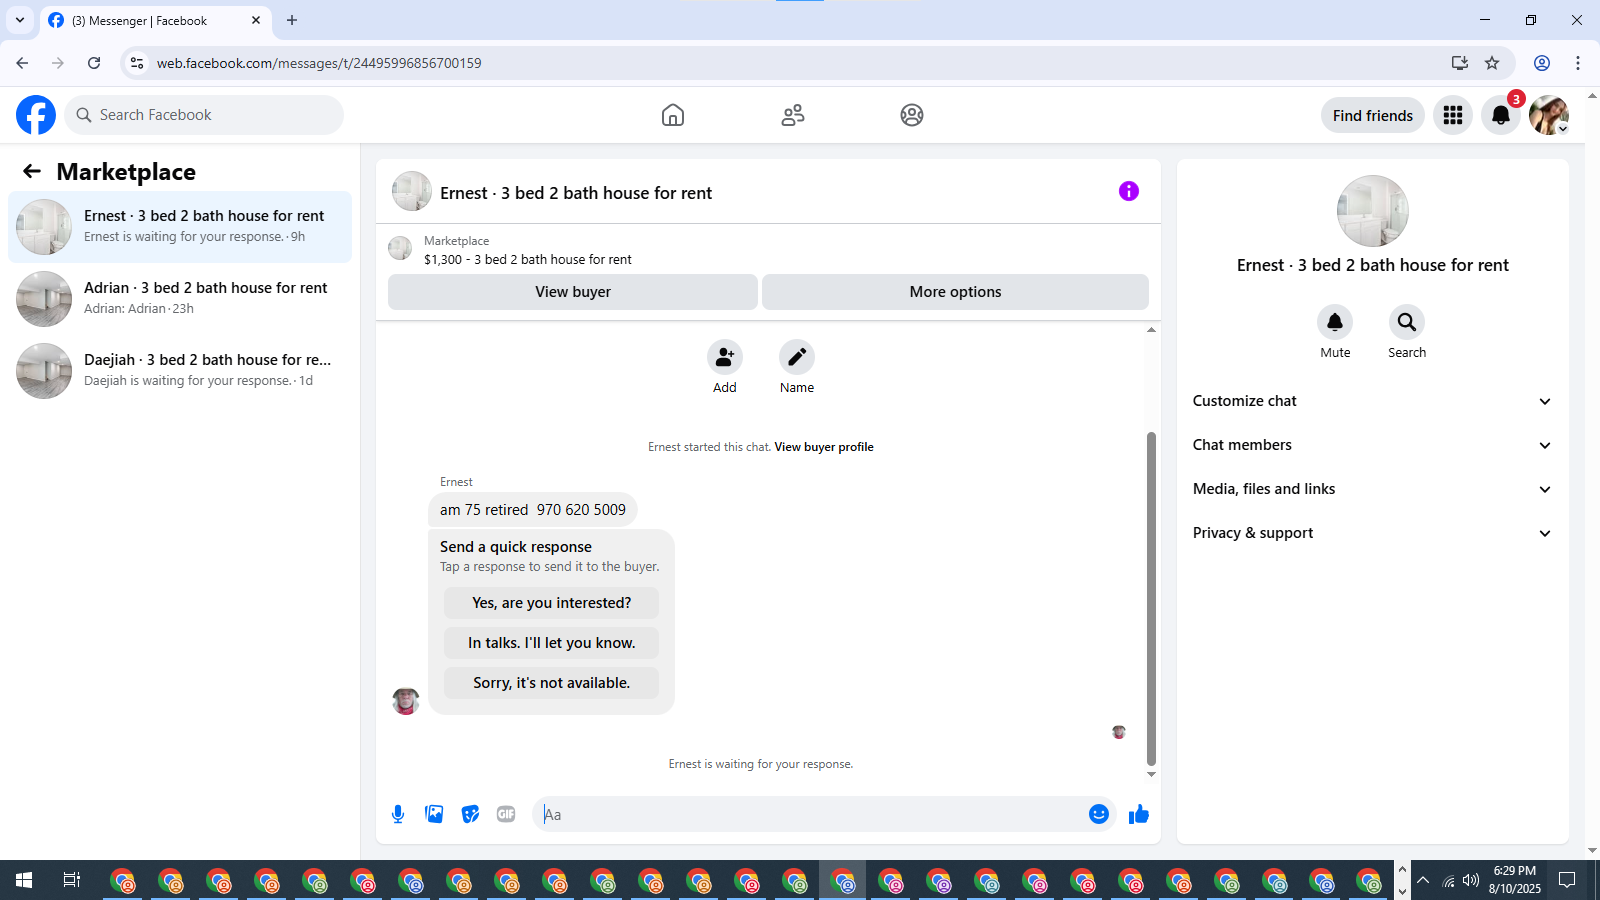Open the Facebook menu grid icon
This screenshot has width=1600, height=900.
1453,115
